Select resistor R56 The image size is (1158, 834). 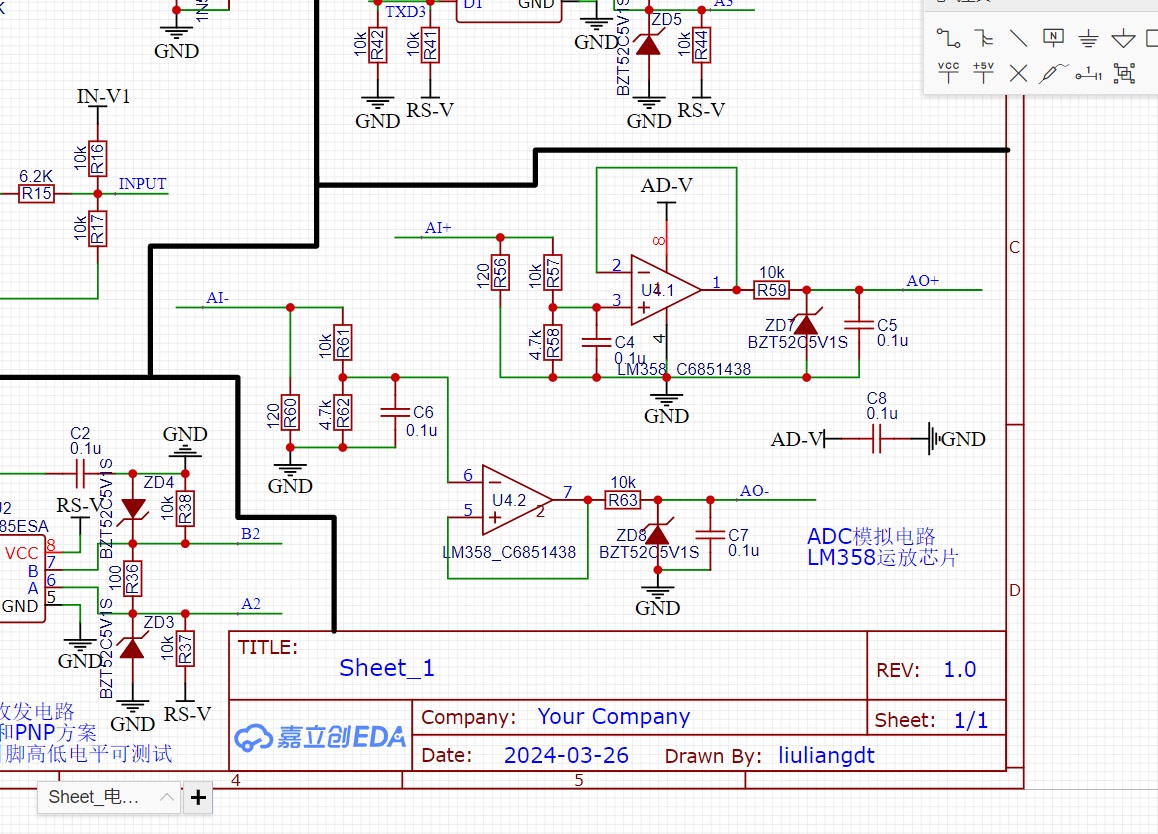coord(500,273)
